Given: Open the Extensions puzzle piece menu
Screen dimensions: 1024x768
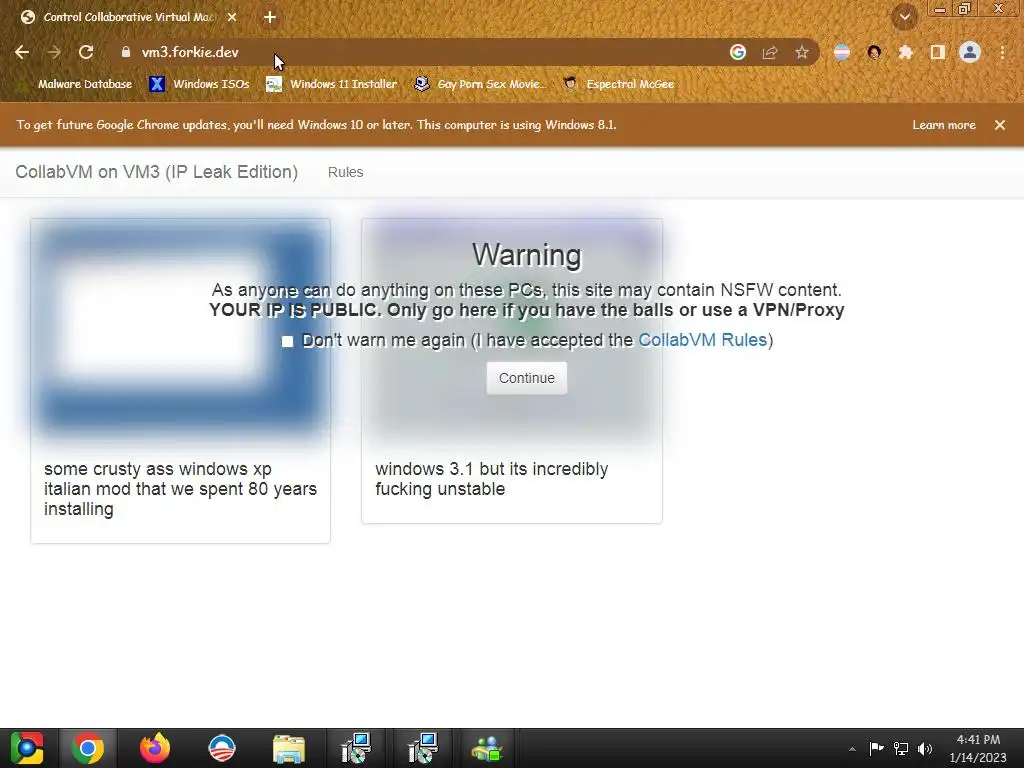Looking at the screenshot, I should click(x=906, y=52).
